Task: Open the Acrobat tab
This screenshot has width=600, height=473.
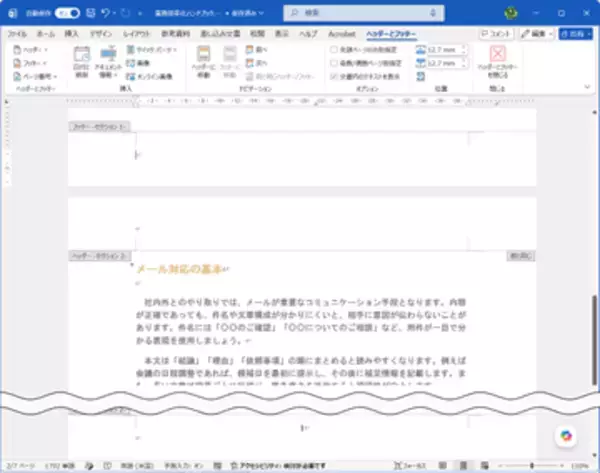Action: click(342, 34)
